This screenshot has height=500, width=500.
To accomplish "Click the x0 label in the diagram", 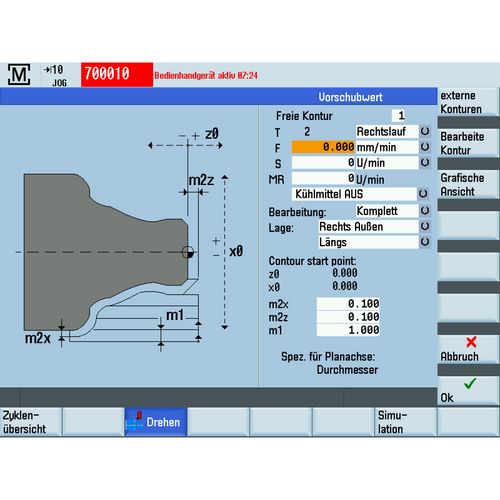I will click(236, 251).
